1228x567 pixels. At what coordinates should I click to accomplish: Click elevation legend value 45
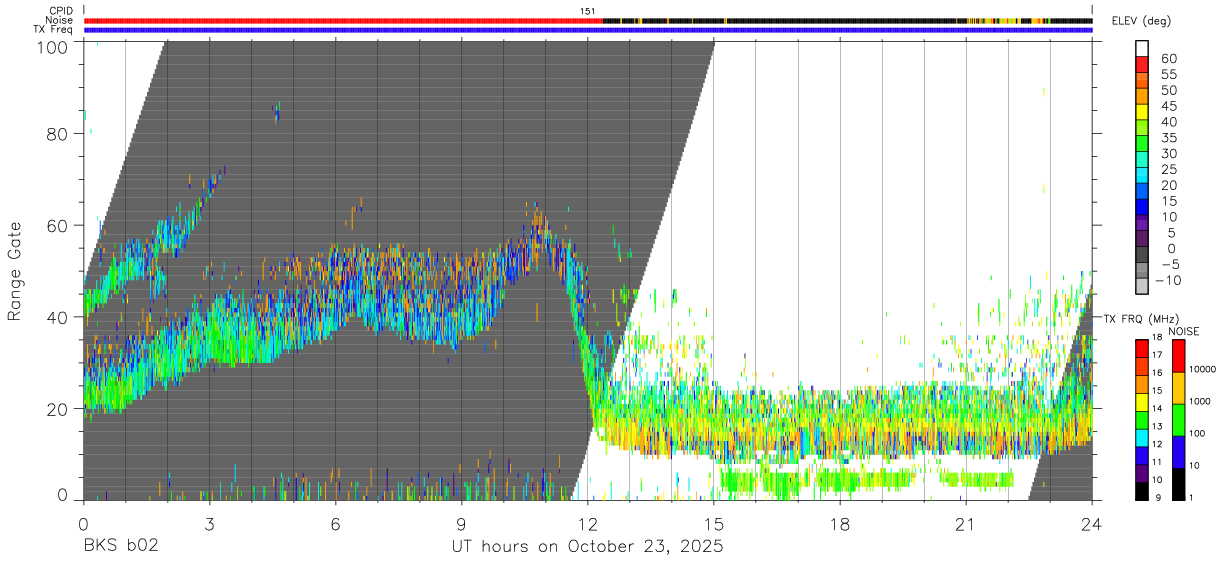[x=1167, y=106]
